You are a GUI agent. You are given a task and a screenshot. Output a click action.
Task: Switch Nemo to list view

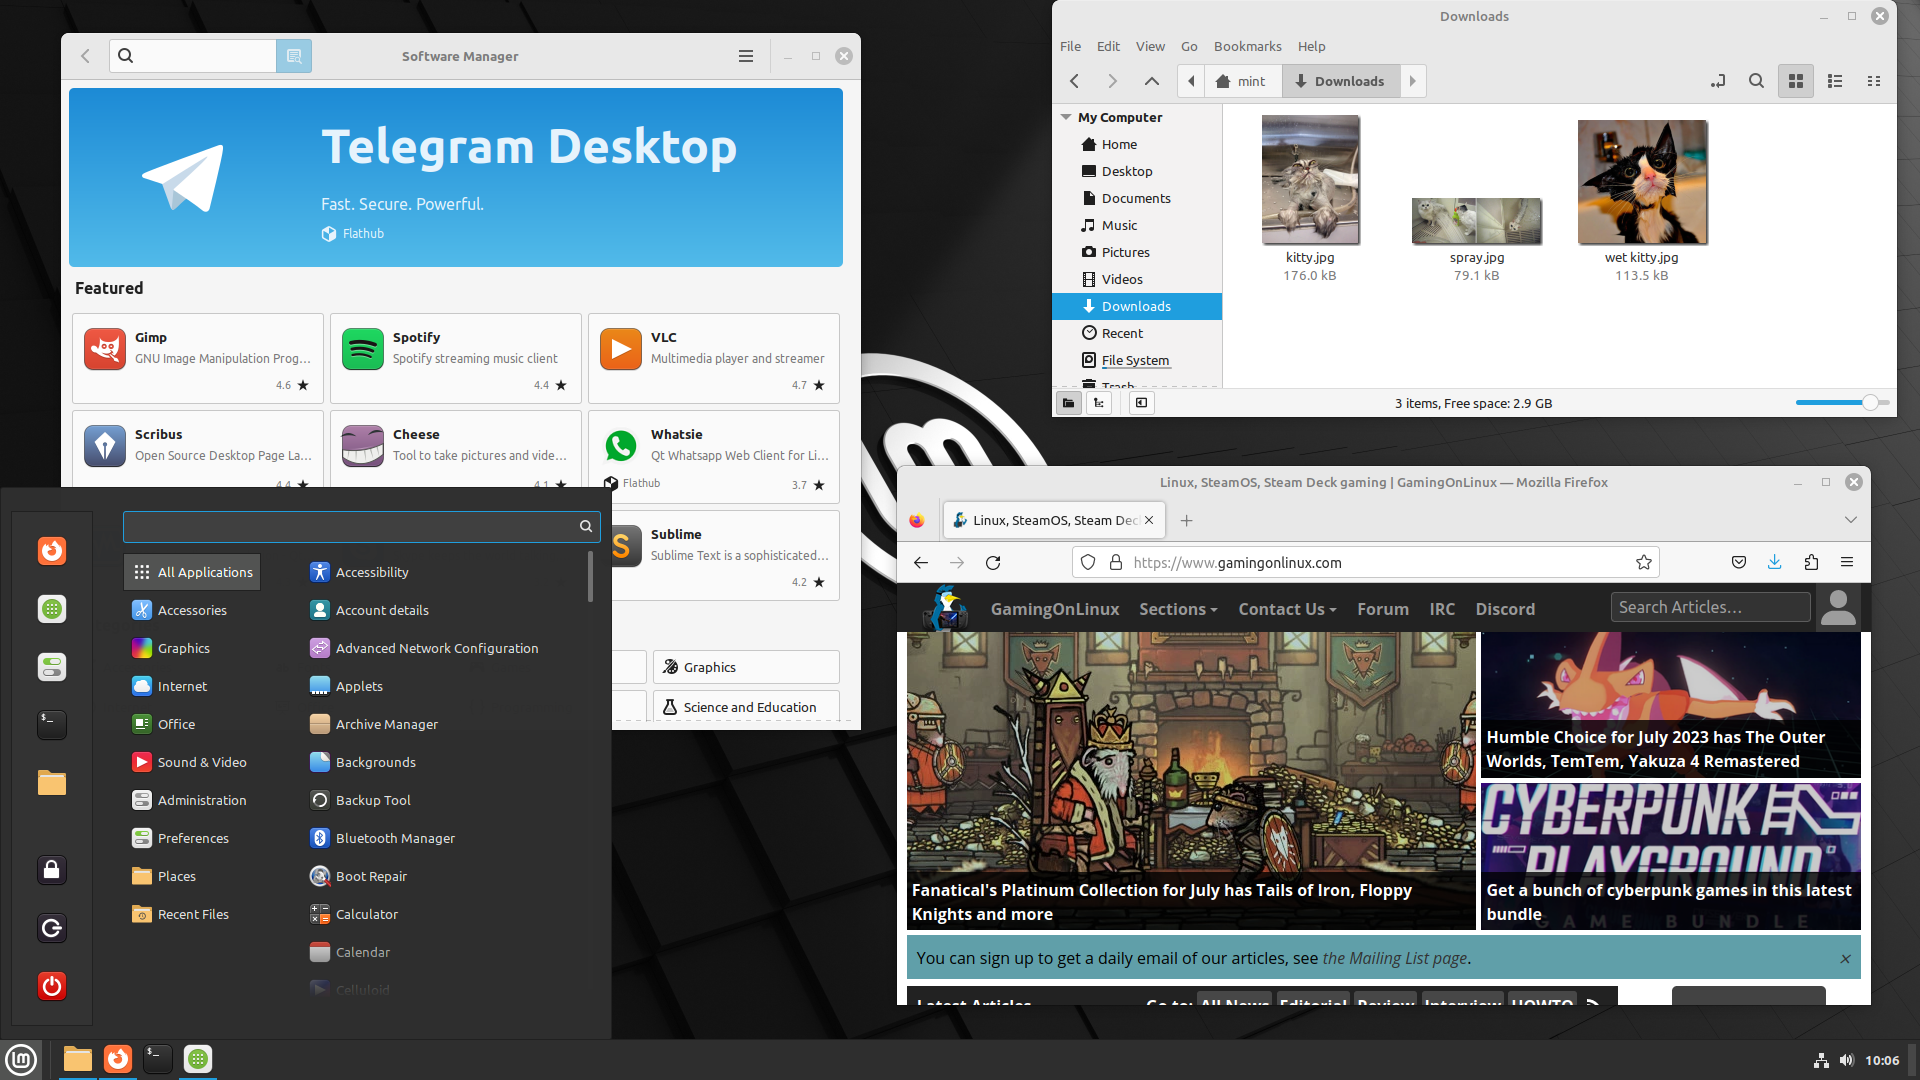(x=1835, y=81)
